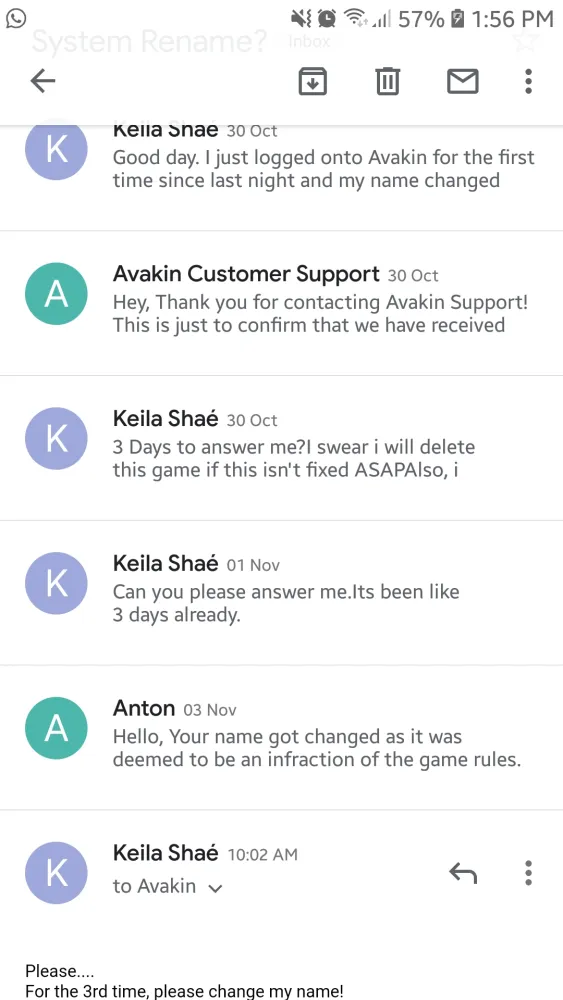Star the System Rename conversation
Image resolution: width=563 pixels, height=1000 pixels.
pyautogui.click(x=527, y=41)
